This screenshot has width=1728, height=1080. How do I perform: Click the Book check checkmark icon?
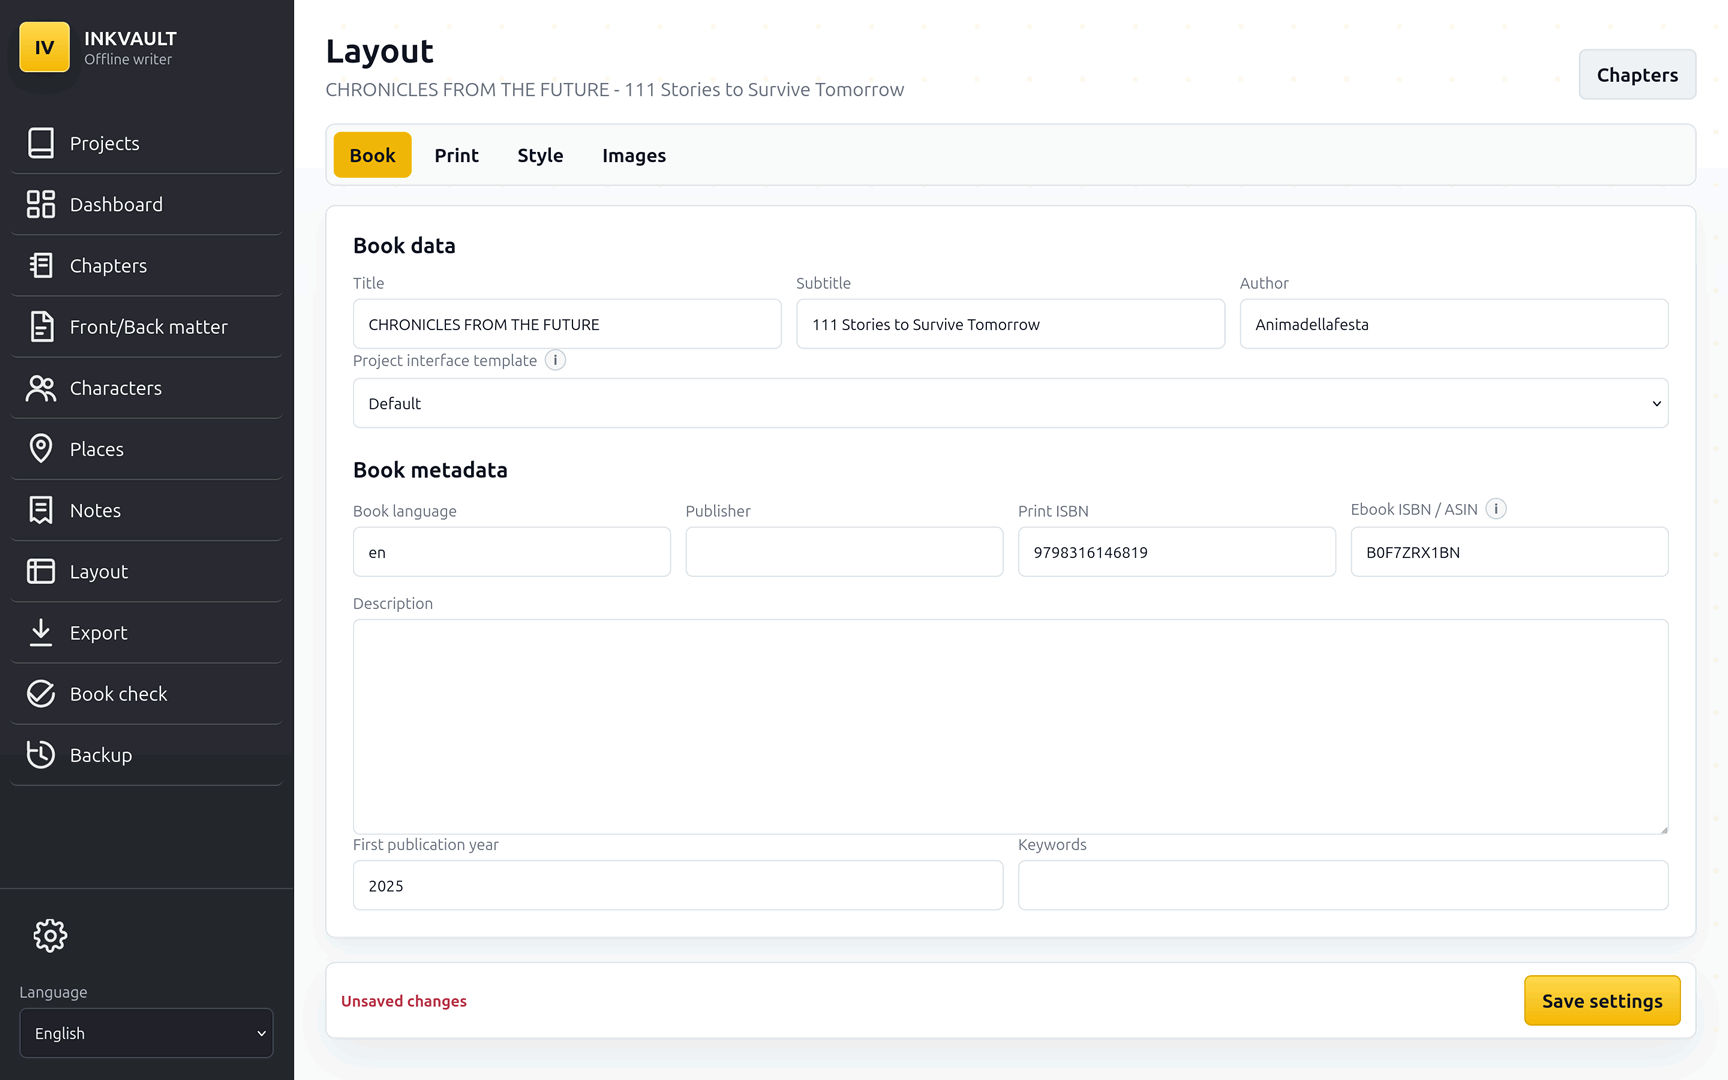(x=41, y=693)
